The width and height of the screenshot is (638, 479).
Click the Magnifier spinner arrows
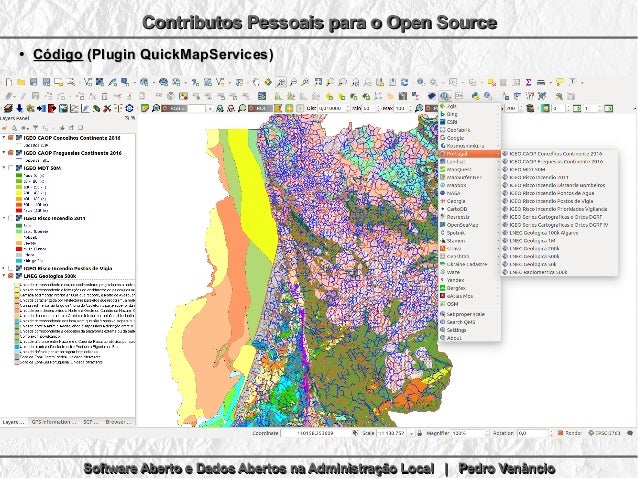[487, 433]
